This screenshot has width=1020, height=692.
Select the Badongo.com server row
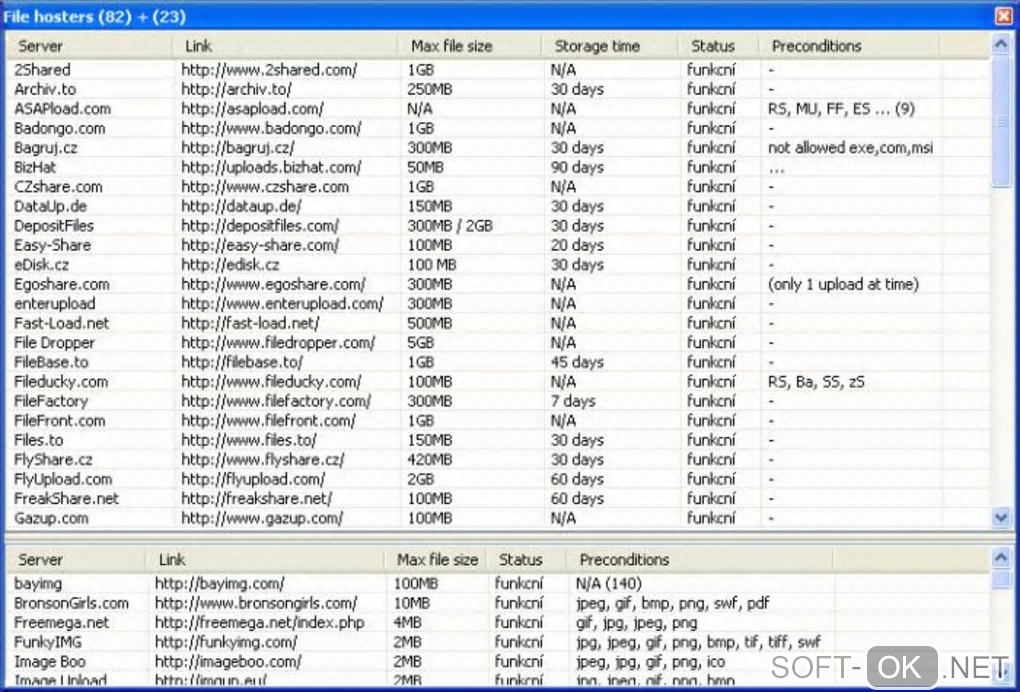499,128
